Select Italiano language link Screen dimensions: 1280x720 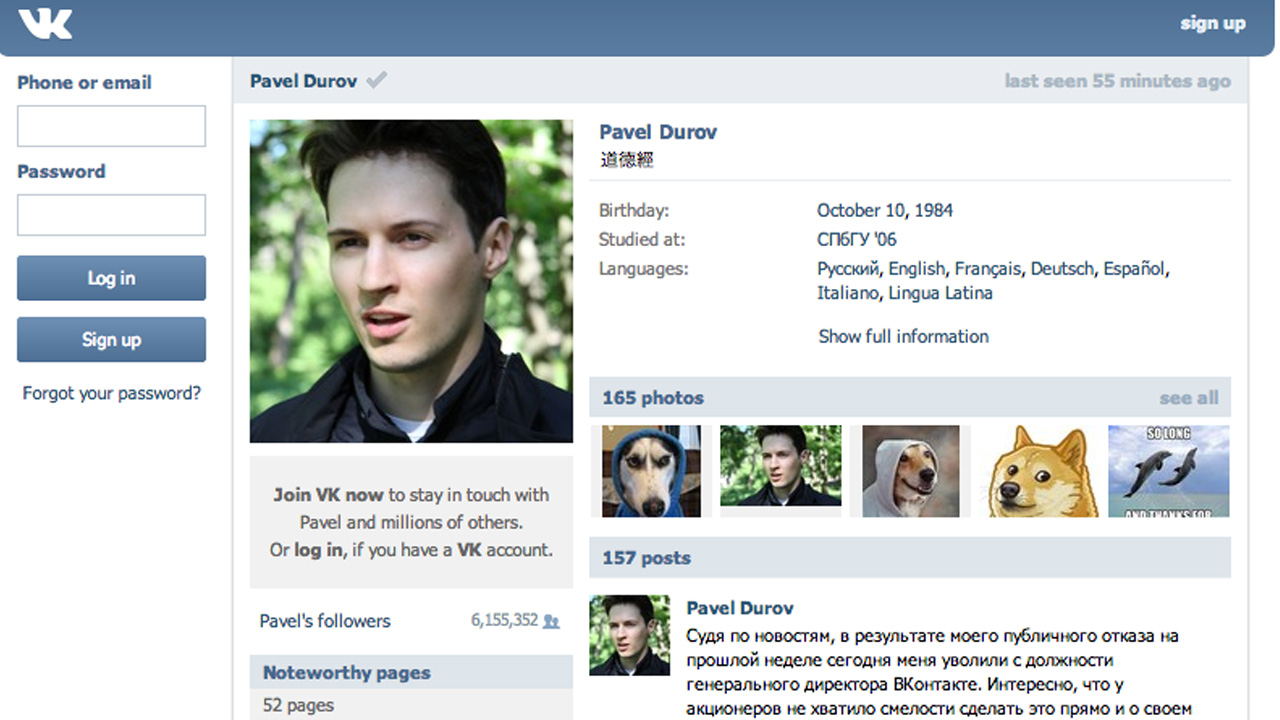coord(847,294)
